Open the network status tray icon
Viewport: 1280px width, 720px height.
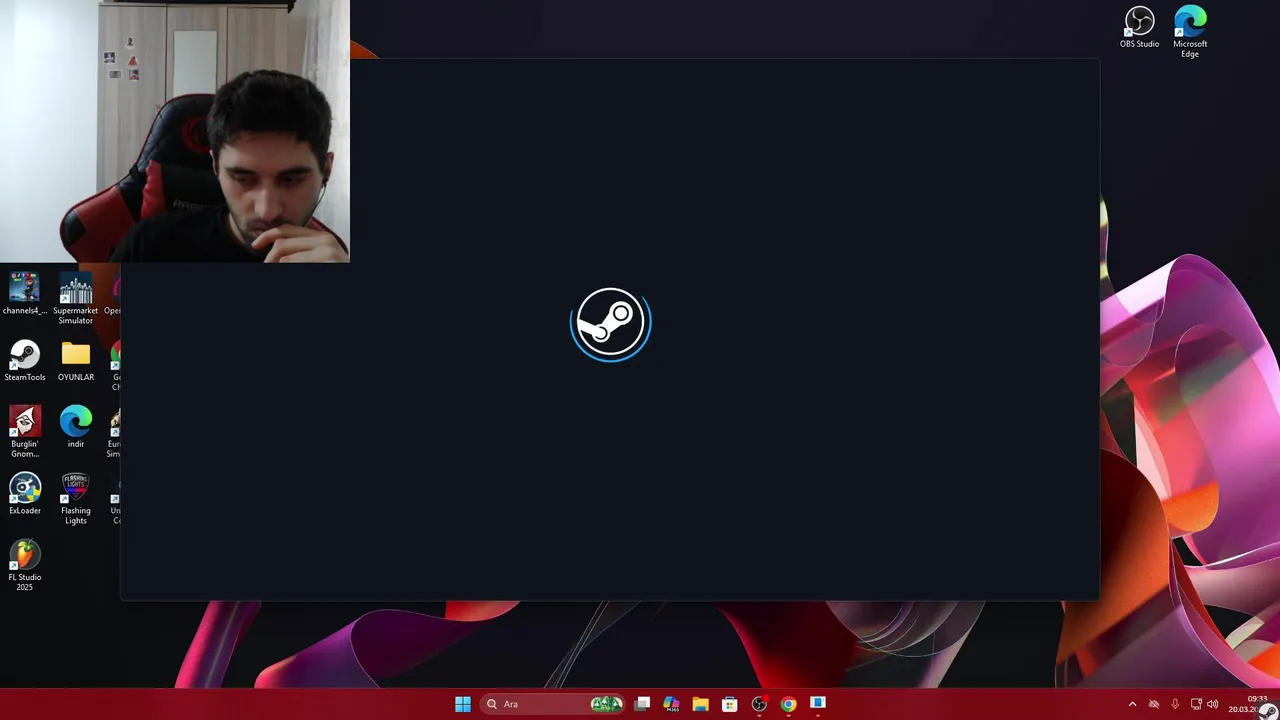click(x=1196, y=704)
